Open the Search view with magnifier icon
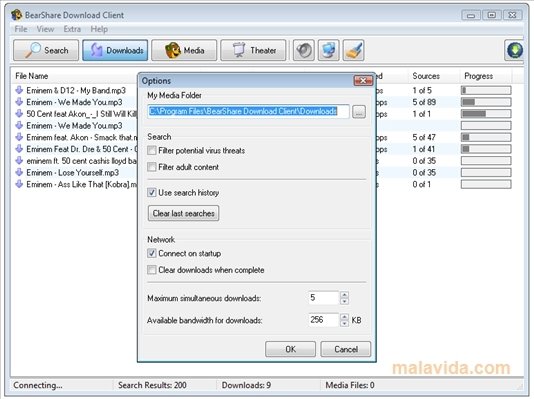 [x=46, y=50]
